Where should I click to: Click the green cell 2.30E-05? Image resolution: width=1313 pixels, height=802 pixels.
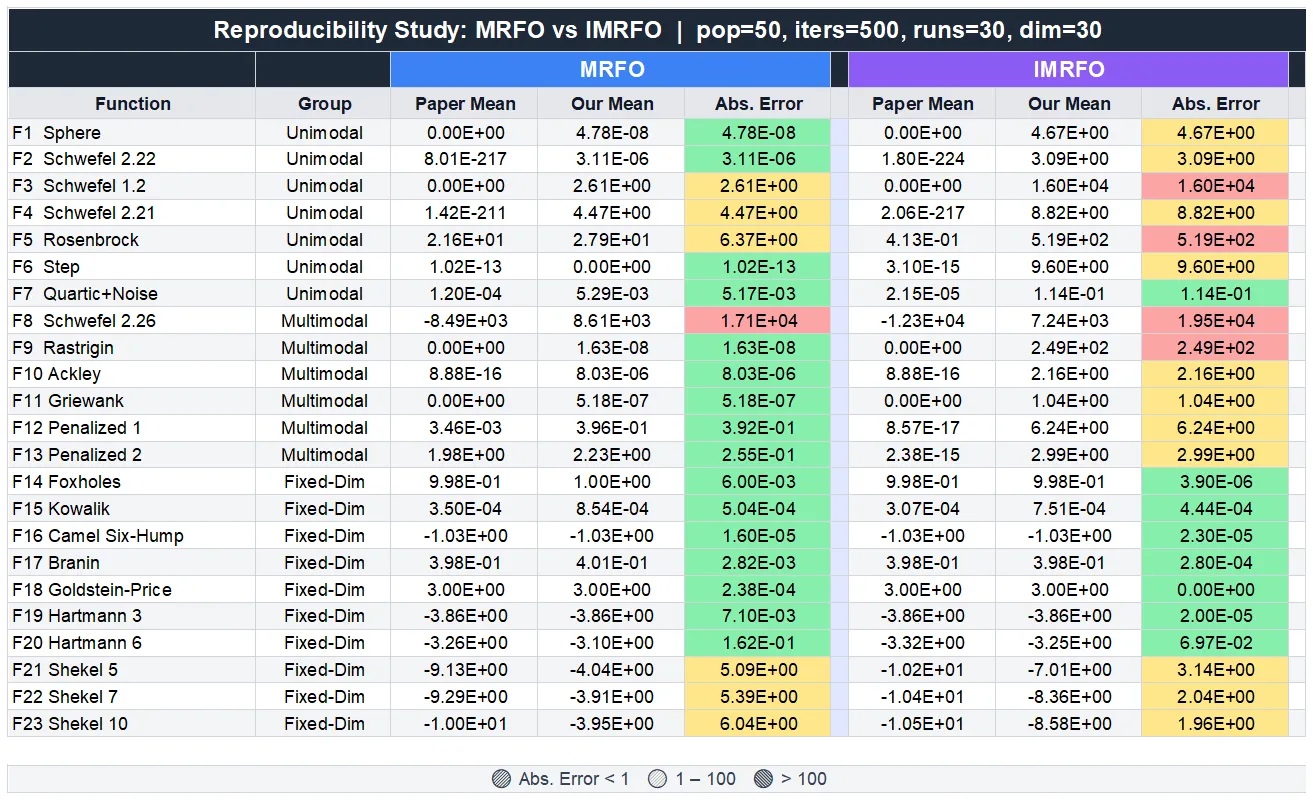click(1216, 536)
